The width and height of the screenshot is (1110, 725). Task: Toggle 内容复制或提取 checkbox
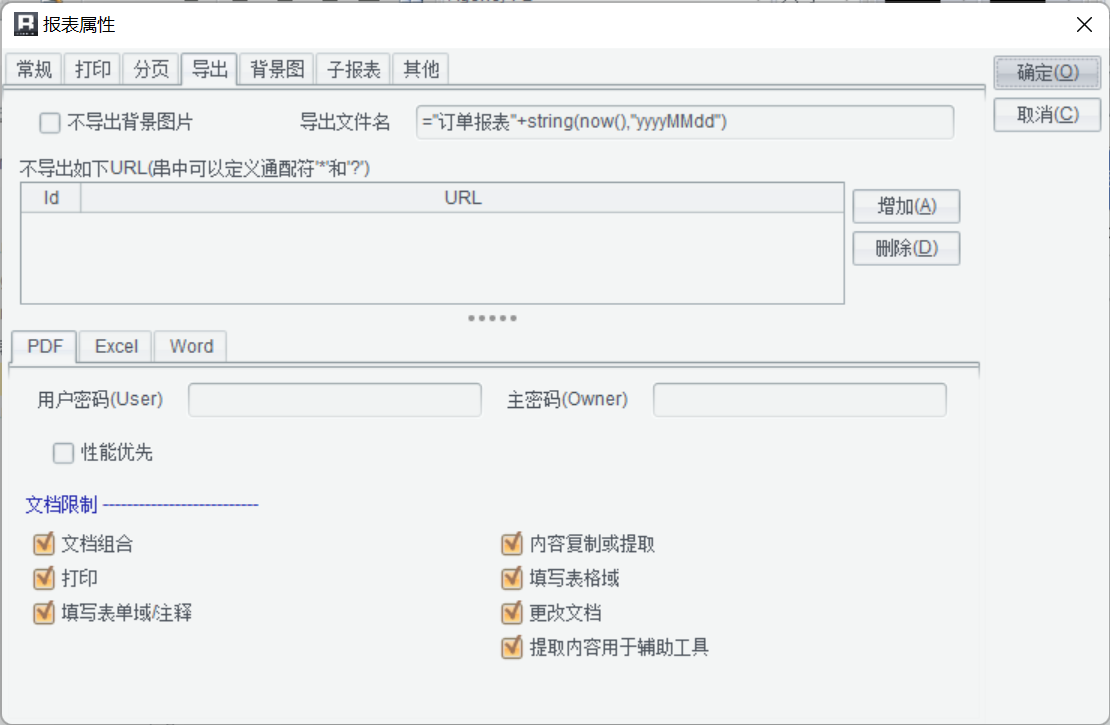point(512,544)
